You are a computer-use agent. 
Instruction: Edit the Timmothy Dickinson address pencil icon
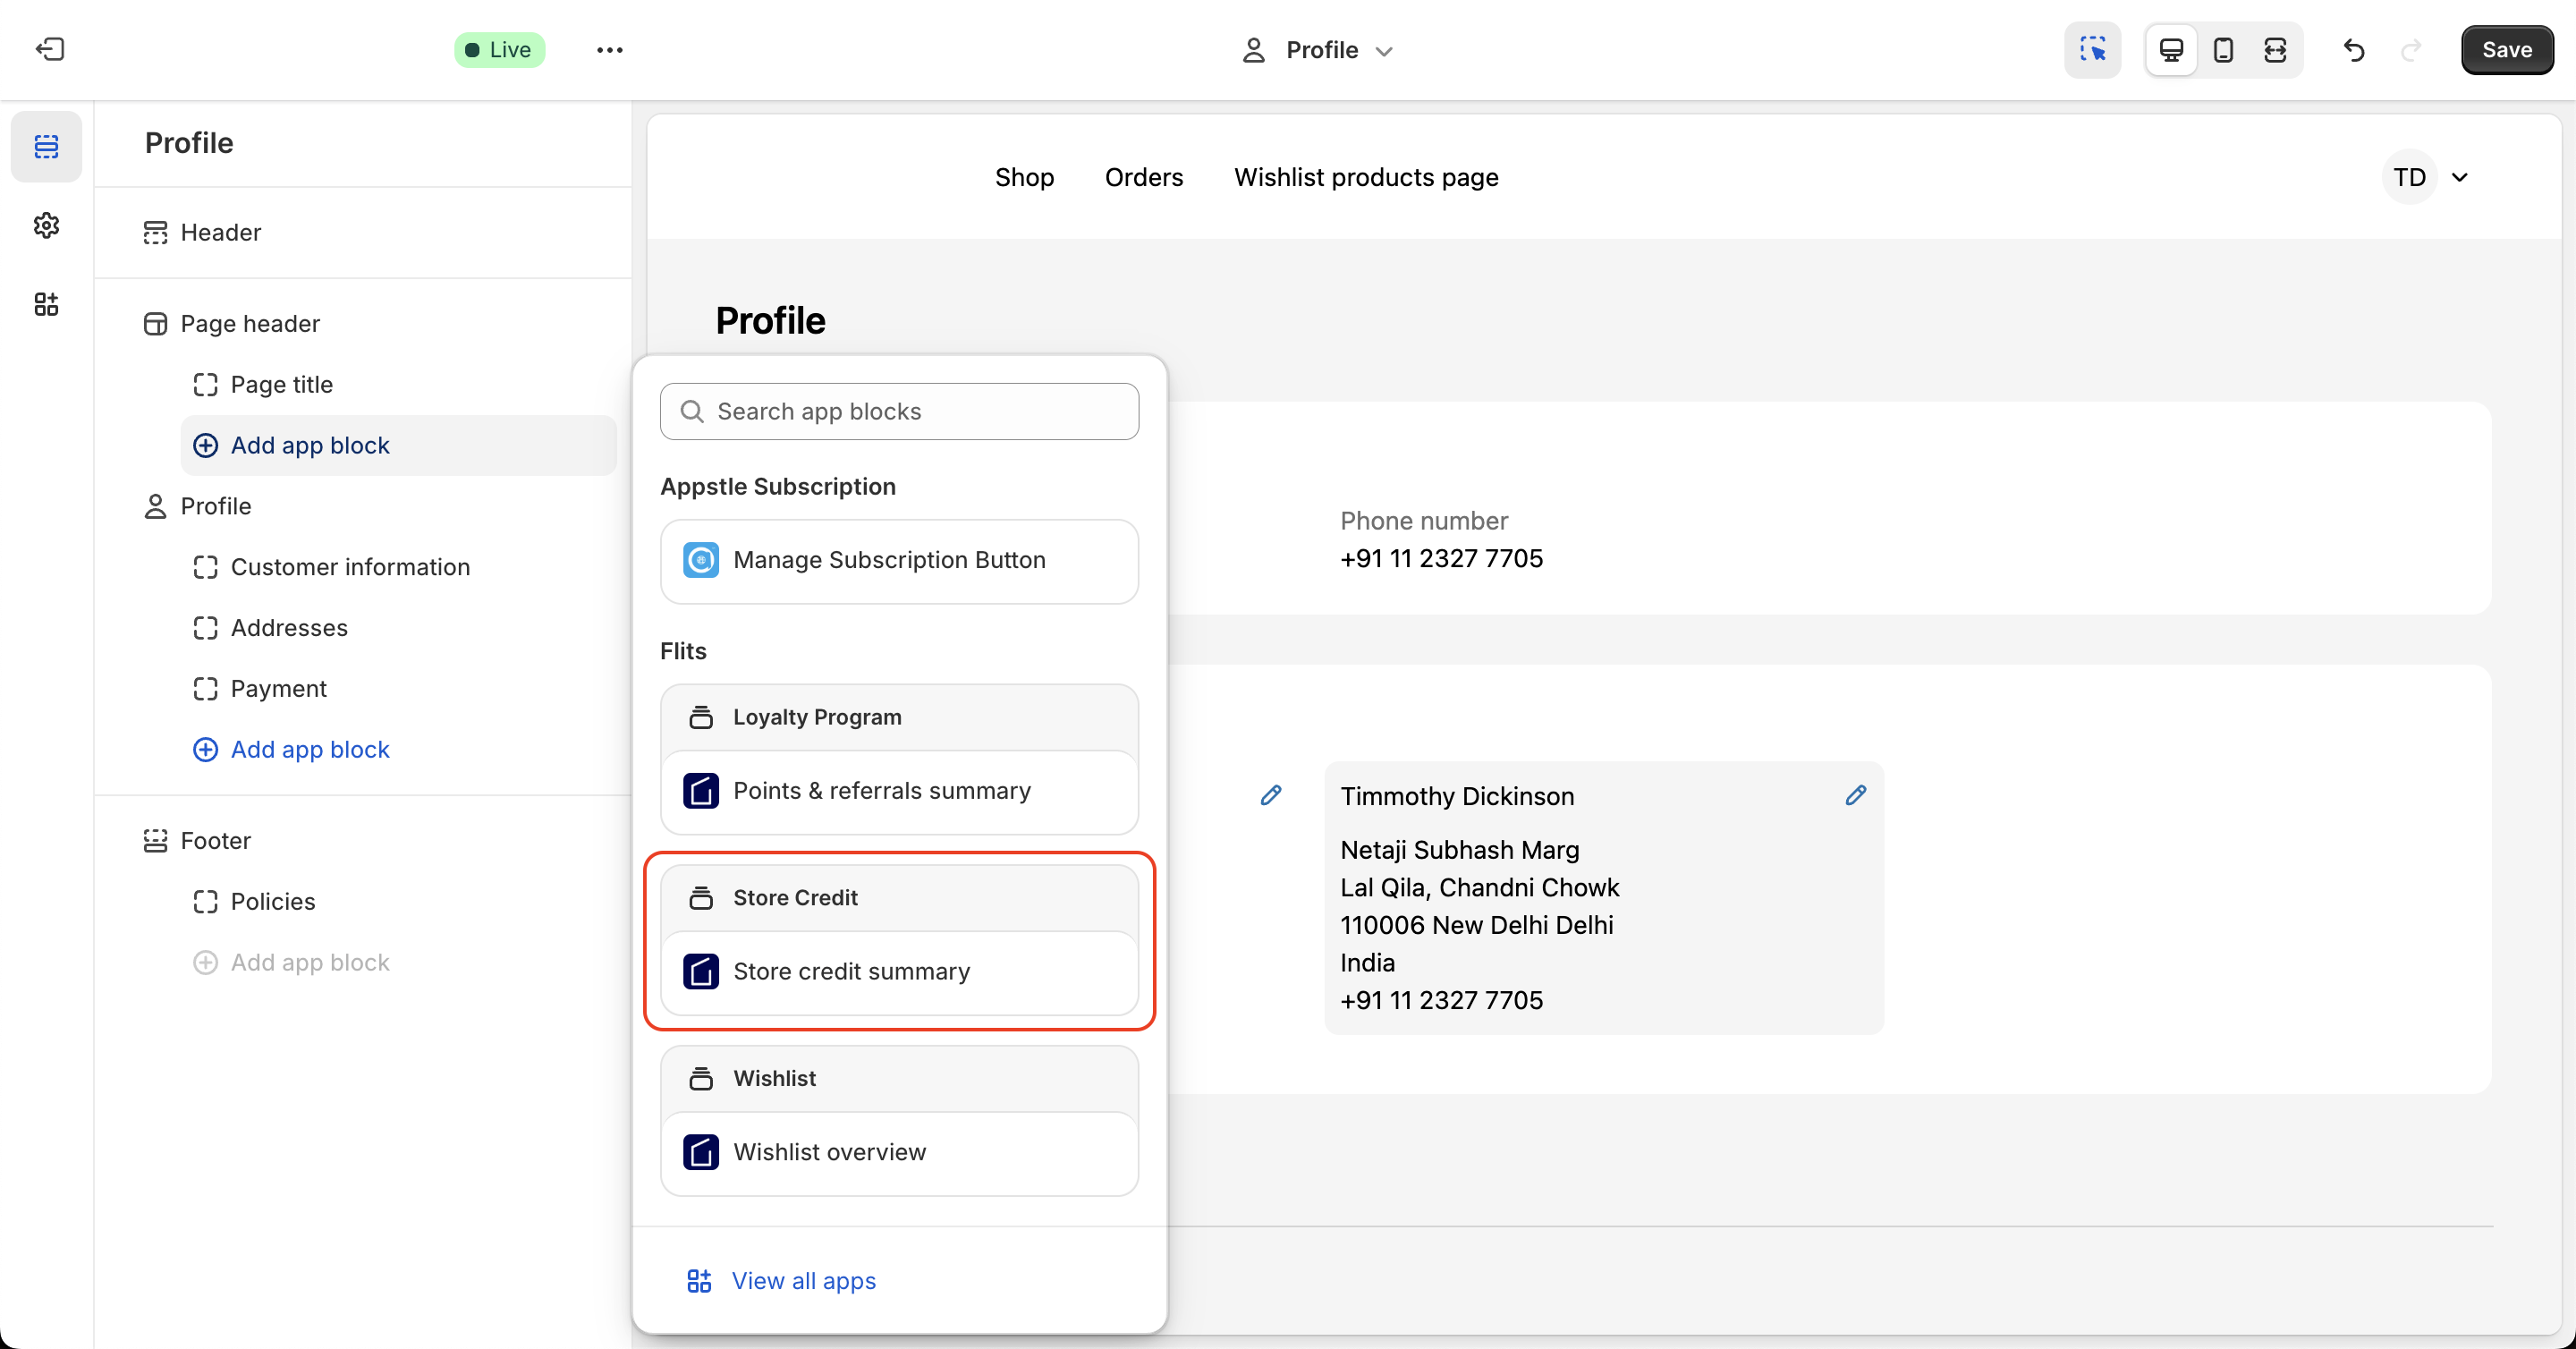(1855, 795)
